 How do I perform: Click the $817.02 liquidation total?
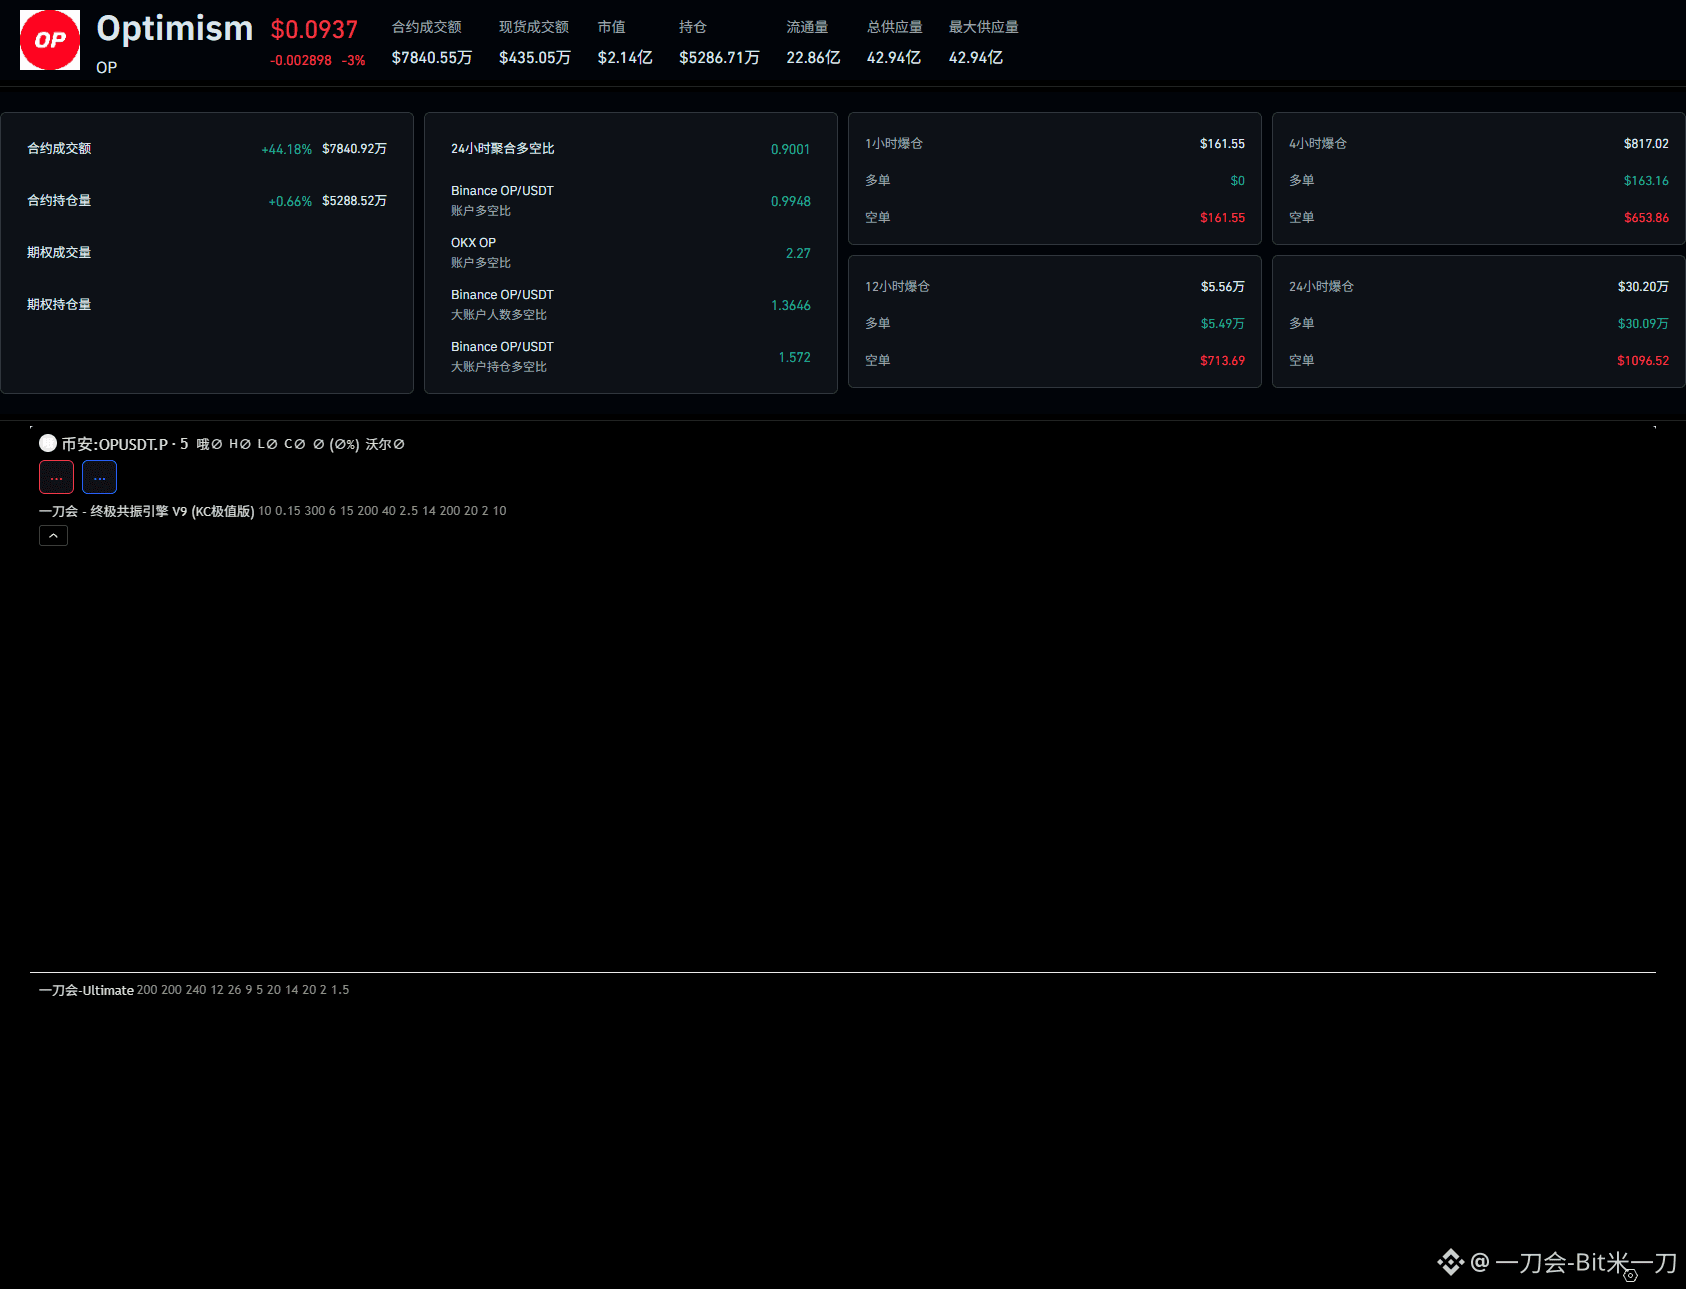1646,144
